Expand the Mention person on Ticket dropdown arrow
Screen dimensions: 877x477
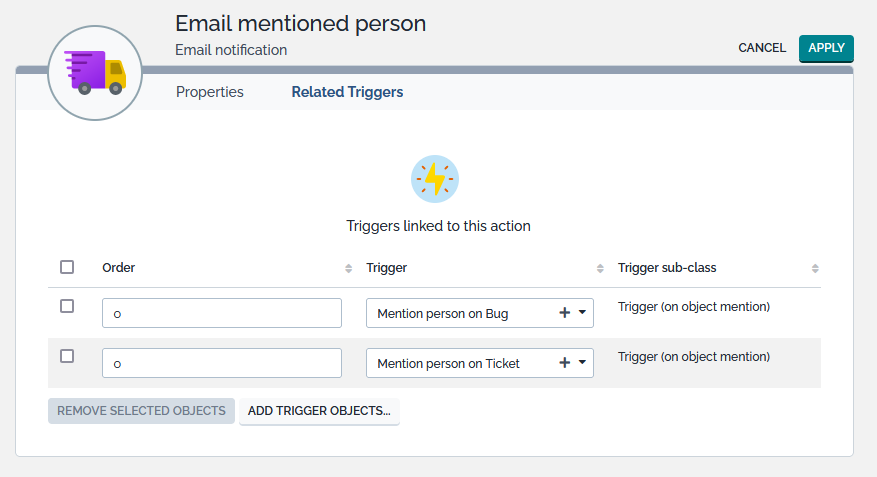coord(582,363)
